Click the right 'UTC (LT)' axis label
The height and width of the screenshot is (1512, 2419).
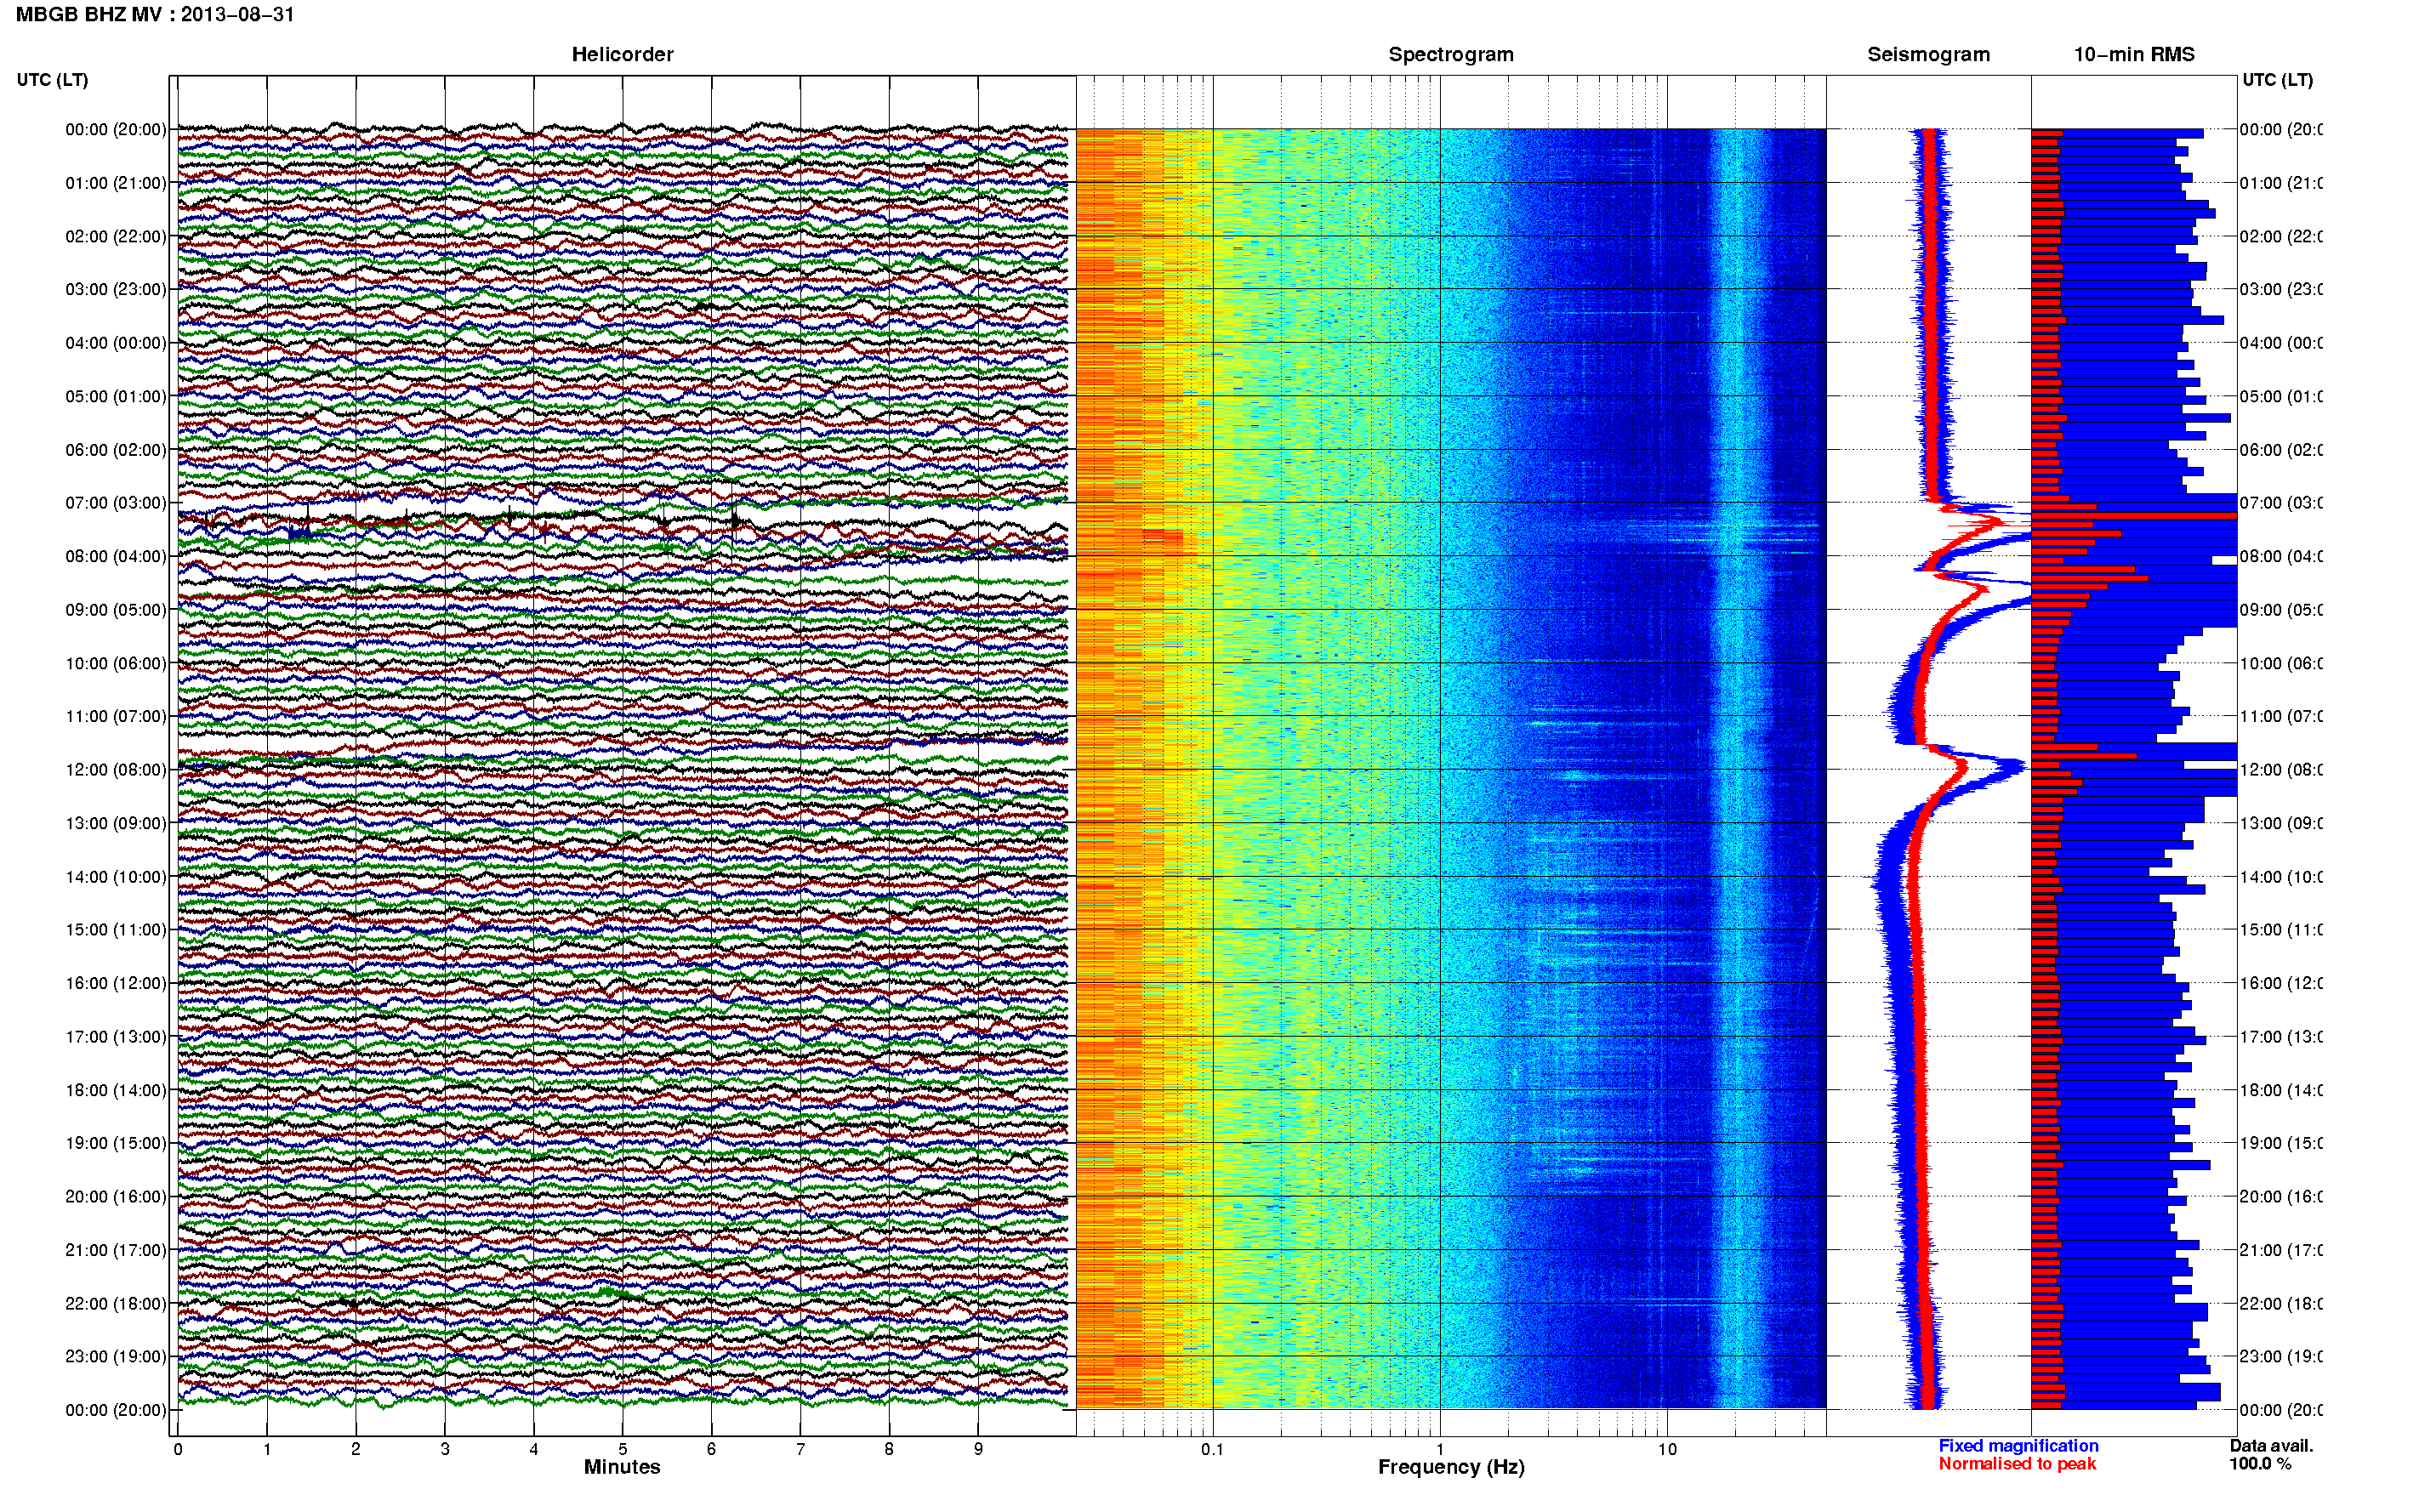click(x=2277, y=79)
